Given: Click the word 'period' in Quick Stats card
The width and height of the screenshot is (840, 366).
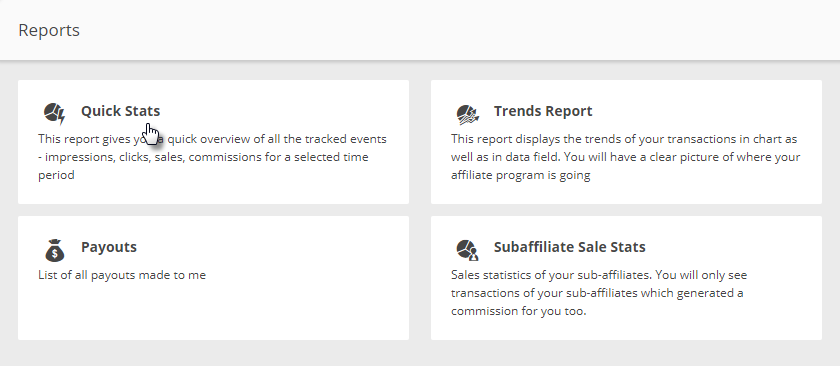Looking at the screenshot, I should [x=56, y=175].
